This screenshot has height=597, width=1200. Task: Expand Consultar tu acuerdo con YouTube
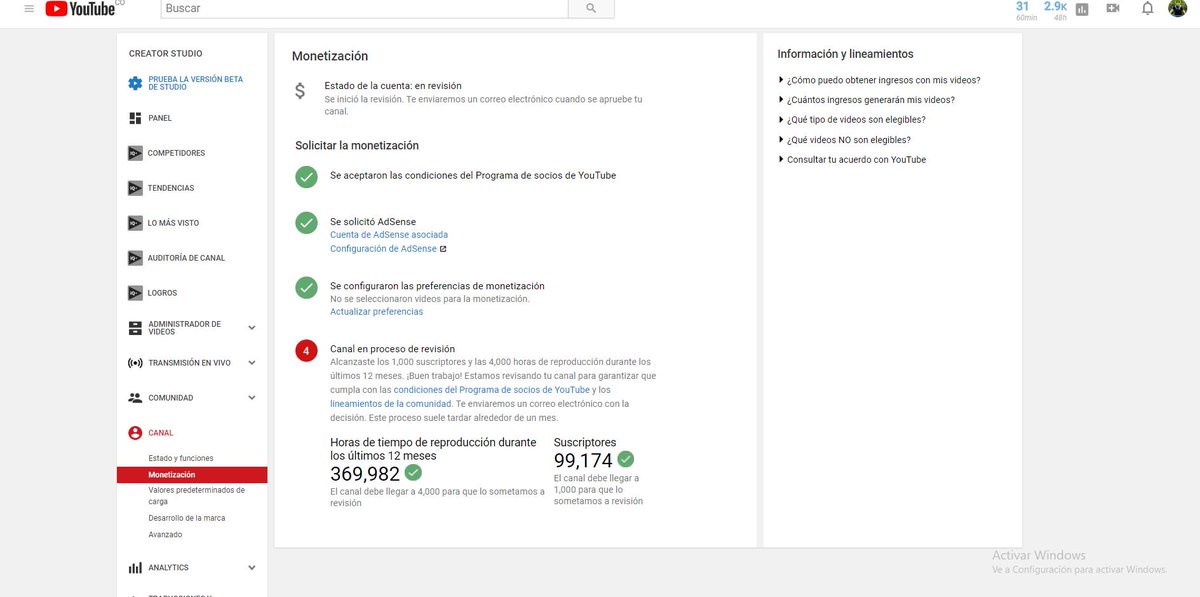click(852, 160)
